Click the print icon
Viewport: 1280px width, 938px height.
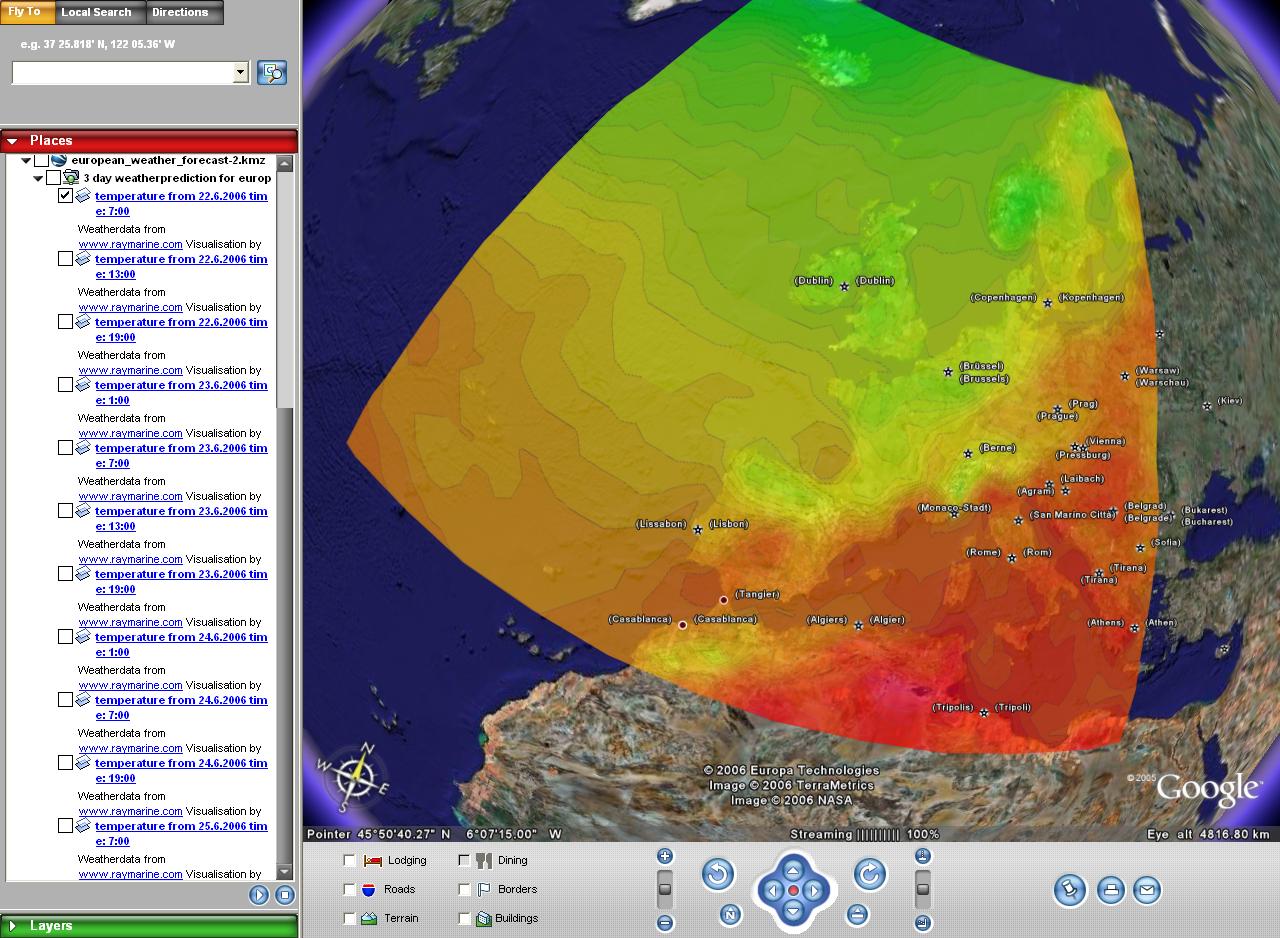tap(1110, 889)
